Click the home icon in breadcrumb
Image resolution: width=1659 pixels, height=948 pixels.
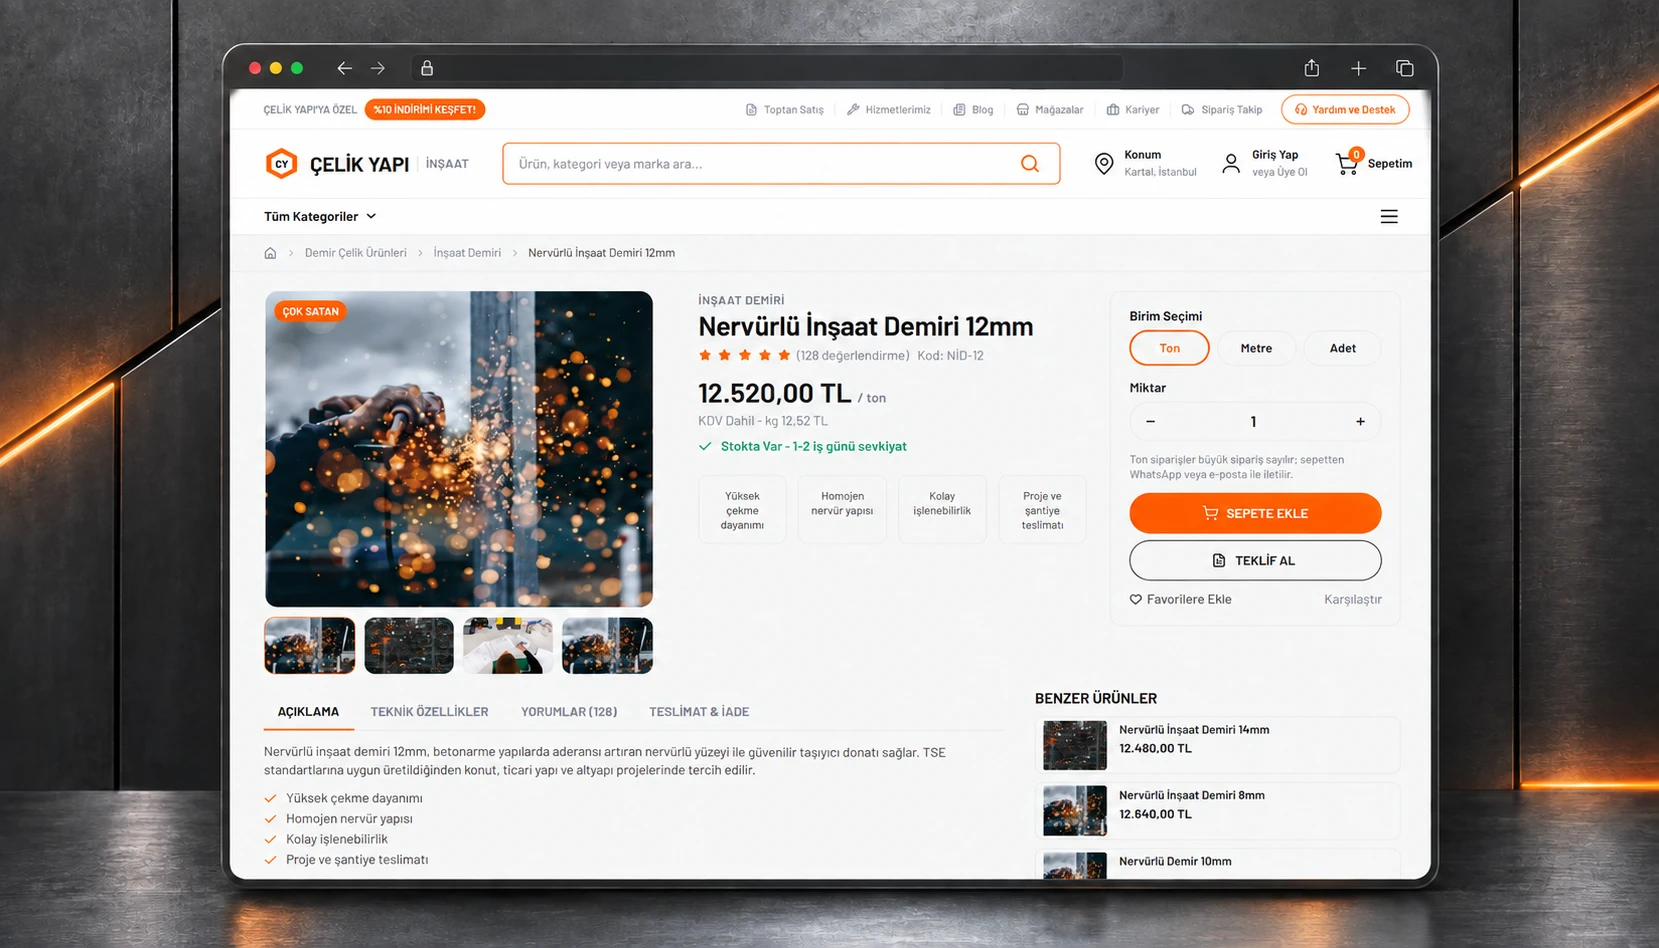tap(270, 253)
